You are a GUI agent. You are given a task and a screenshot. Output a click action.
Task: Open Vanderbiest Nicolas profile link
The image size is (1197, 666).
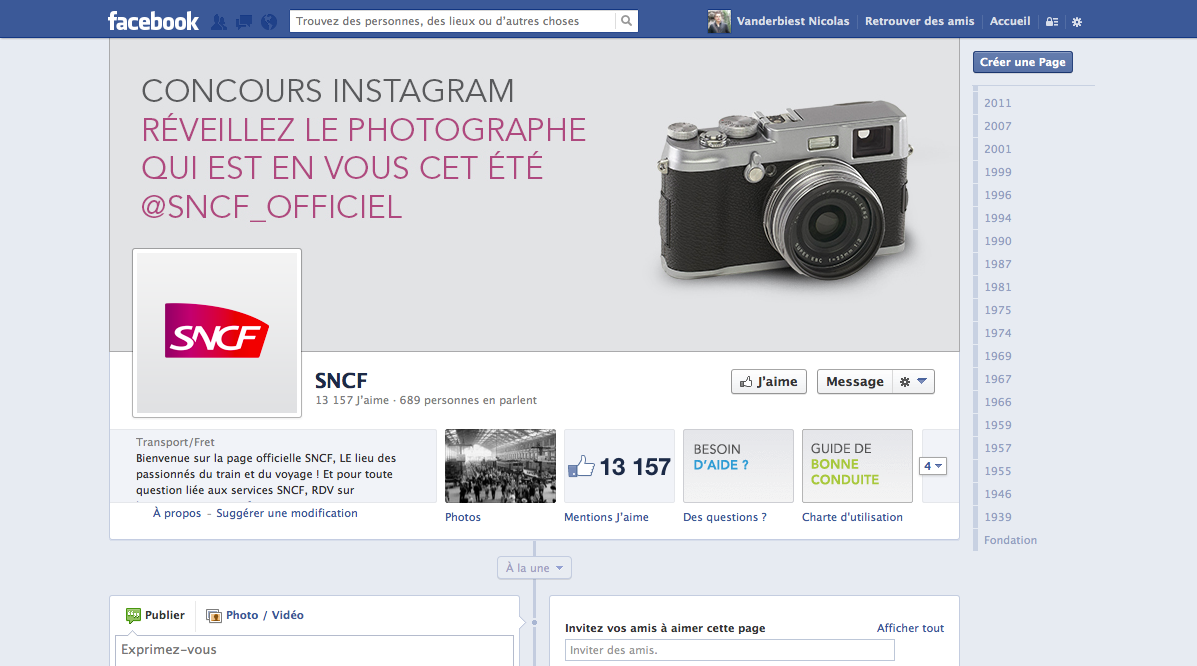pos(792,21)
